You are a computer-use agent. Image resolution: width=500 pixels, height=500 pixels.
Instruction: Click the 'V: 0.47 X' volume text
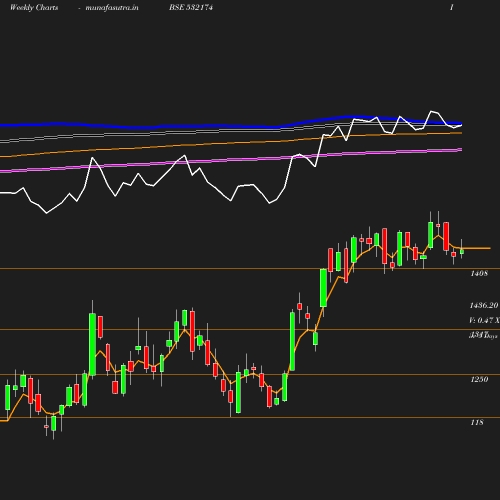coord(484,320)
